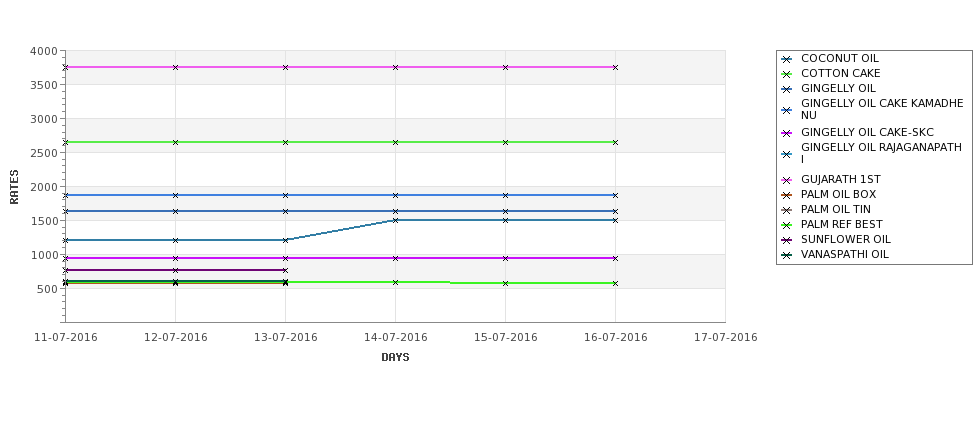Click green 2650 line point on 13-07-2016
Screen dimensions: 975x429
(x=285, y=142)
